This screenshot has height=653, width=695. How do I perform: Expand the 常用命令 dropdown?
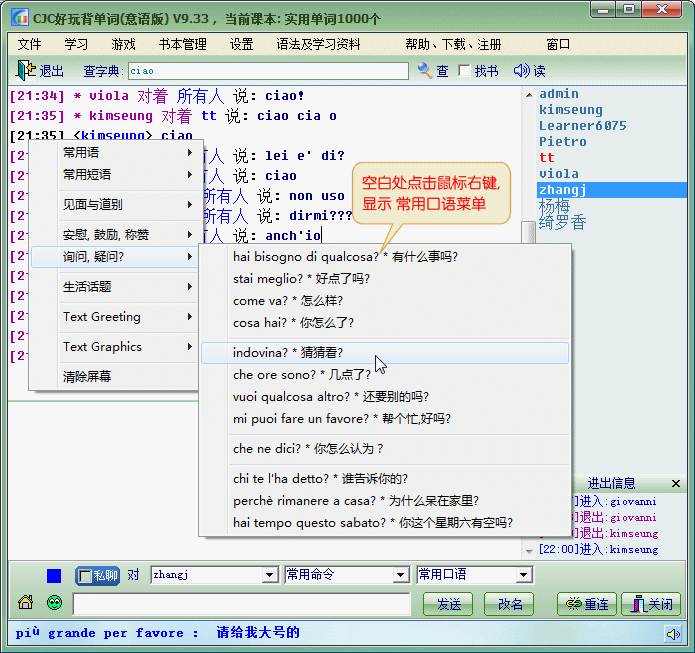(399, 575)
